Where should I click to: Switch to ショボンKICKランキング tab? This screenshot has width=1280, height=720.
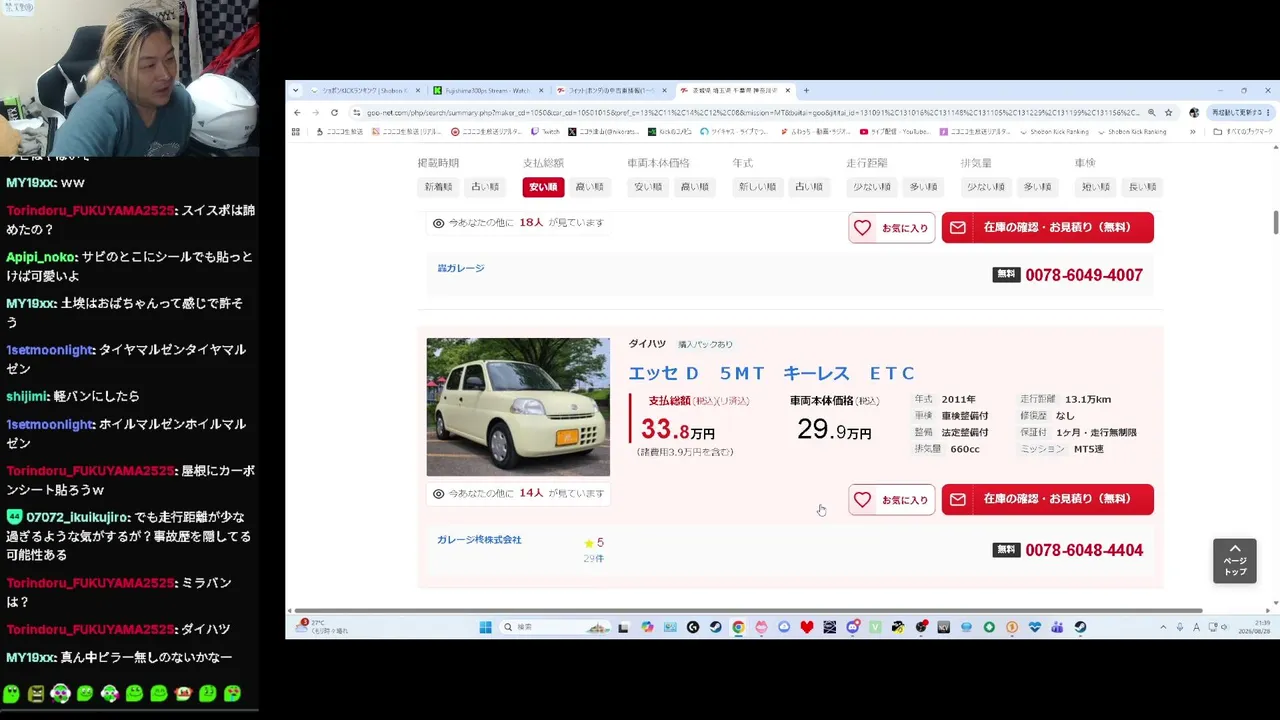coord(364,90)
